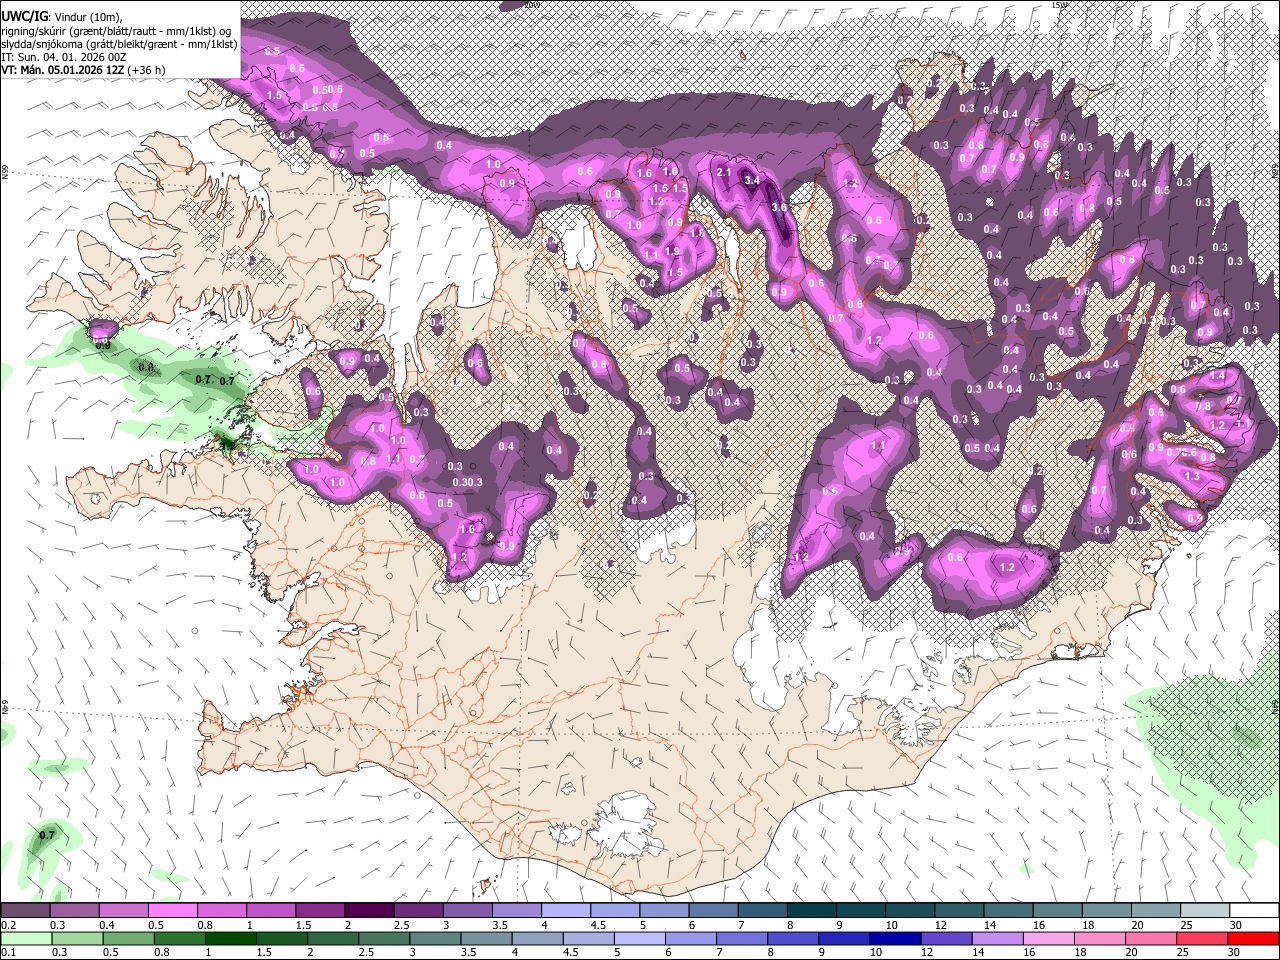Select the palest green rain swatch labeled 0.1

pyautogui.click(x=25, y=938)
